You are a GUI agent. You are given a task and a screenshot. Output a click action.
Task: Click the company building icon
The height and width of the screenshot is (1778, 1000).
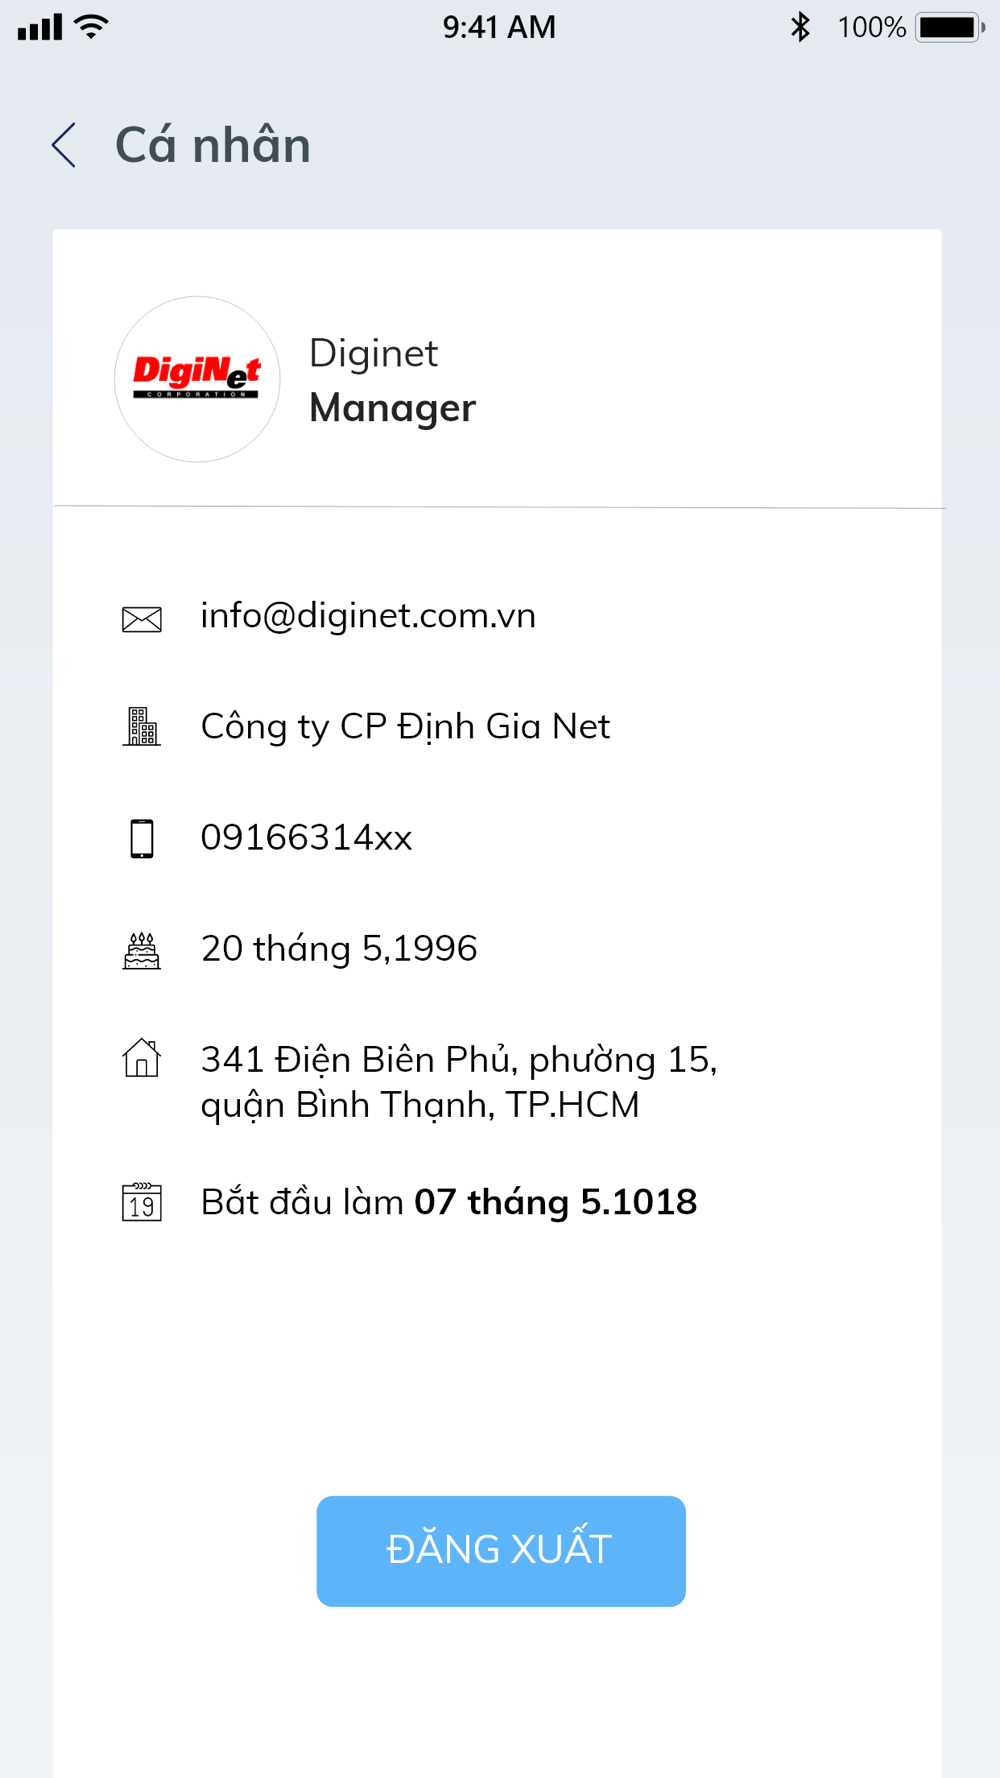pyautogui.click(x=142, y=727)
